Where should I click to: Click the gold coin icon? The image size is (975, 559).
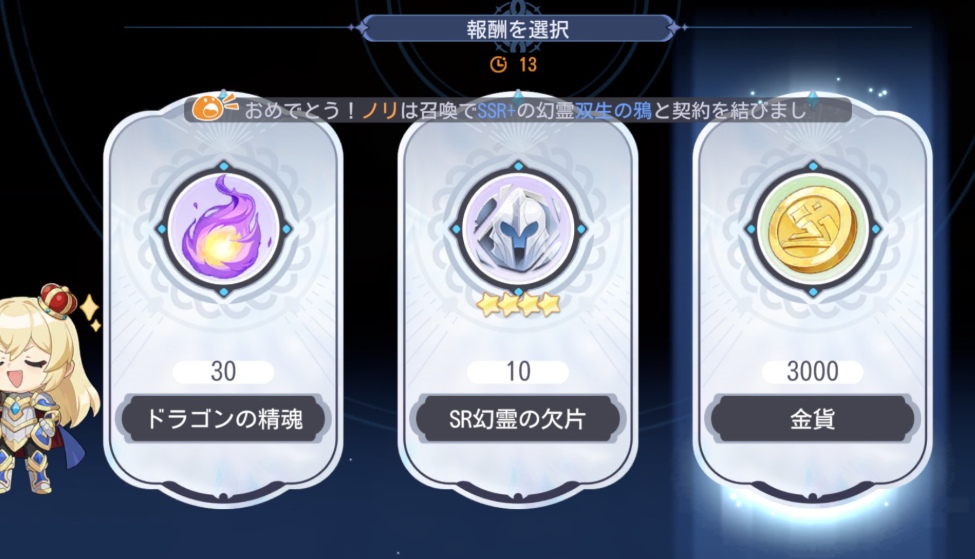[813, 229]
